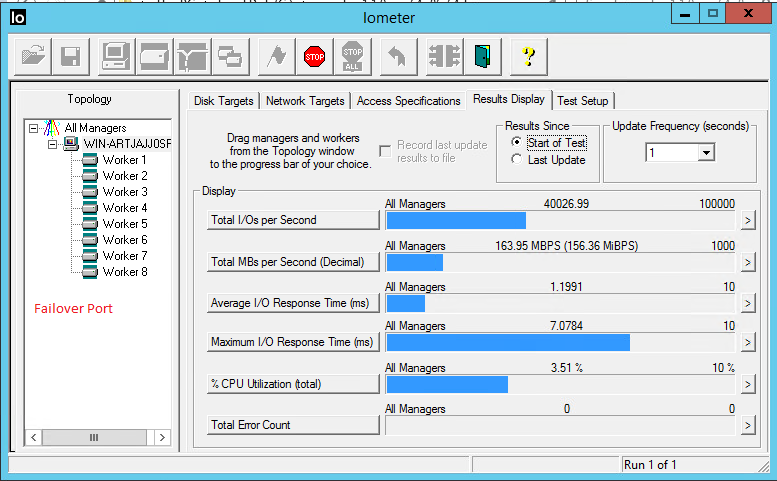Click the Maximum I/O Response Time progress bar
The height and width of the screenshot is (481, 777).
(x=560, y=342)
